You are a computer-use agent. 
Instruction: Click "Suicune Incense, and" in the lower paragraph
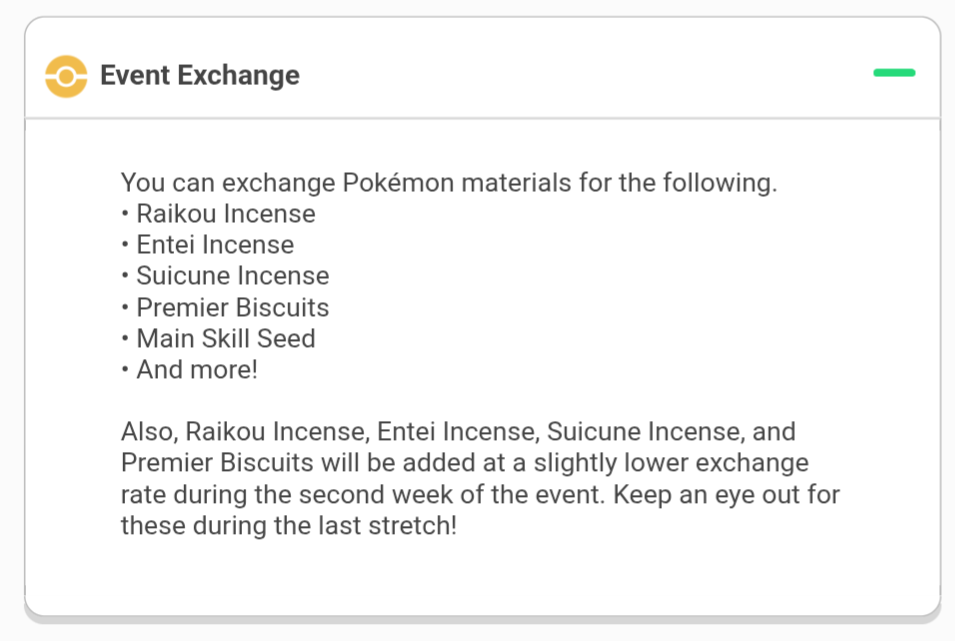671,432
